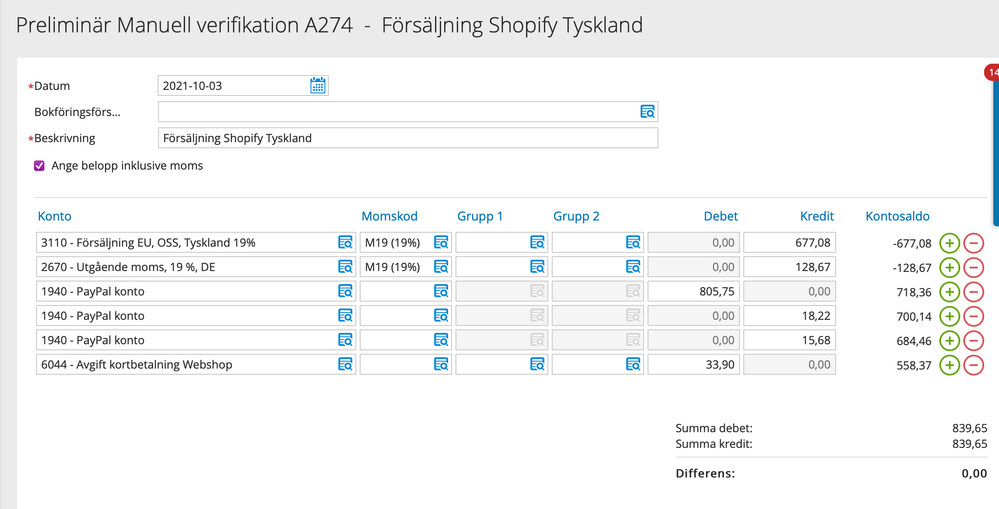Image resolution: width=999 pixels, height=509 pixels.
Task: Open Grupp 1 lookup on 6044 row
Action: coord(537,365)
